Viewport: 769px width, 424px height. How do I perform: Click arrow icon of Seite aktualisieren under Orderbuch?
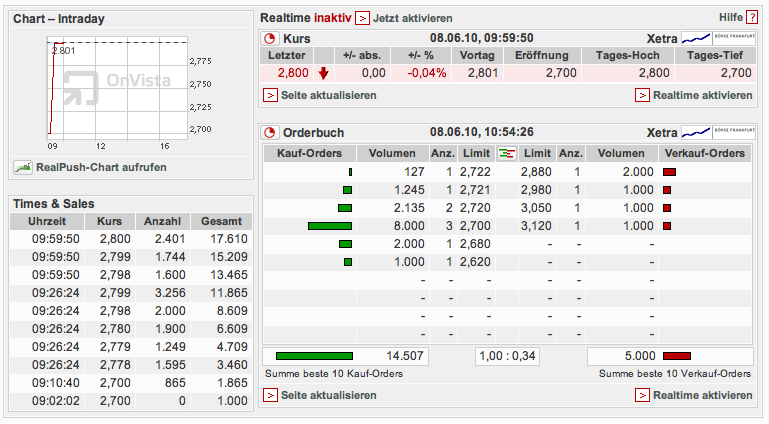(x=270, y=395)
